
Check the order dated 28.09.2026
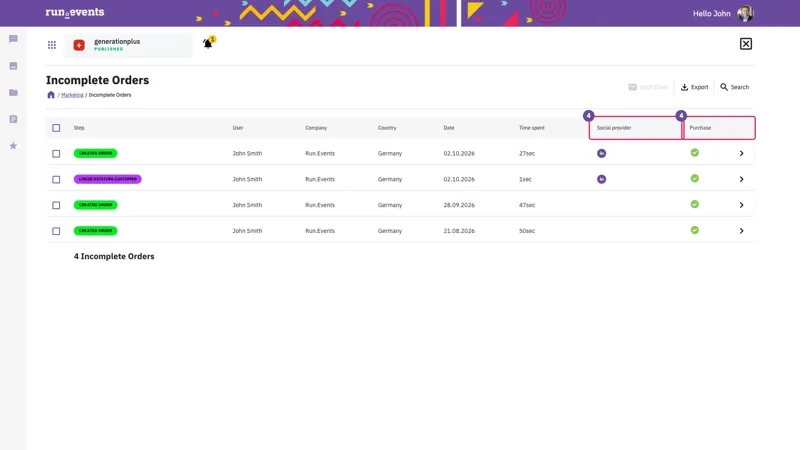56,205
